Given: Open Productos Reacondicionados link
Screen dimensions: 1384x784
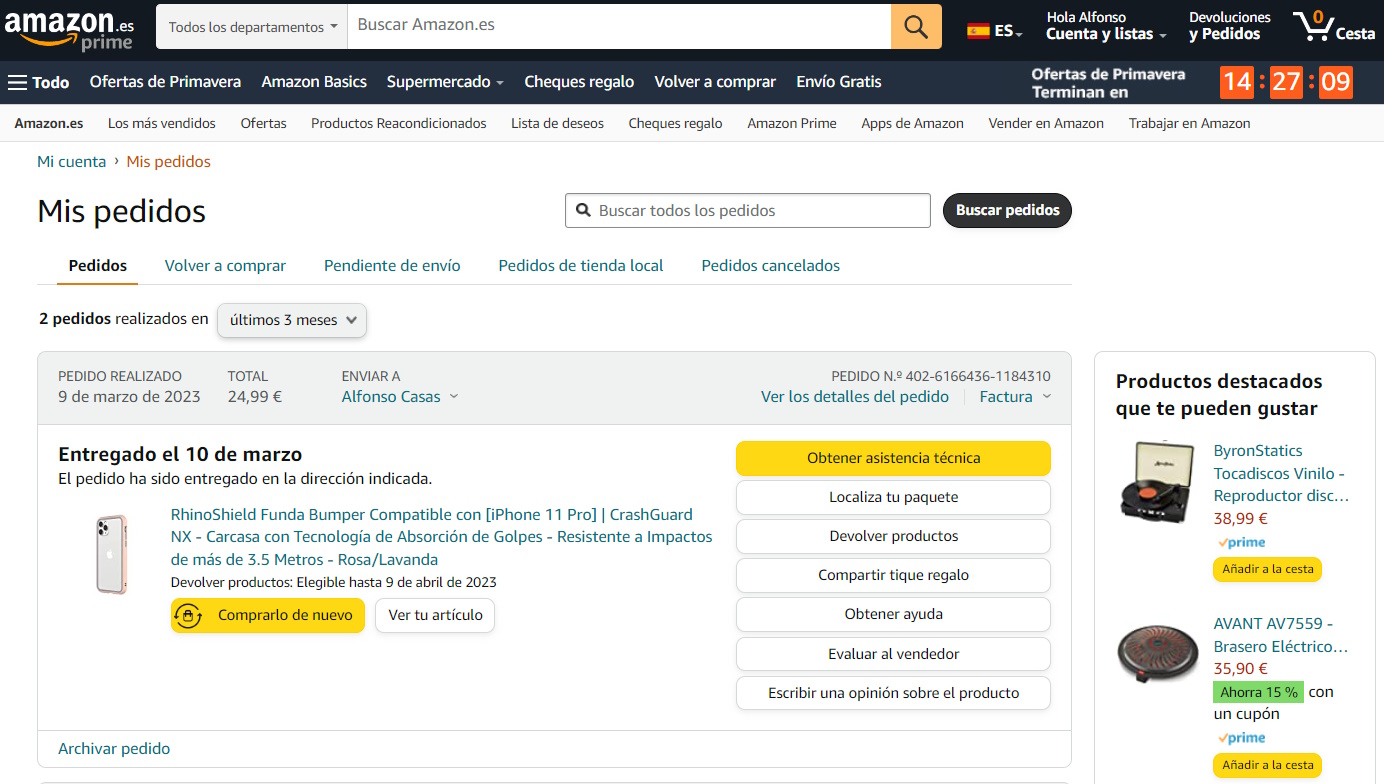Looking at the screenshot, I should point(399,123).
